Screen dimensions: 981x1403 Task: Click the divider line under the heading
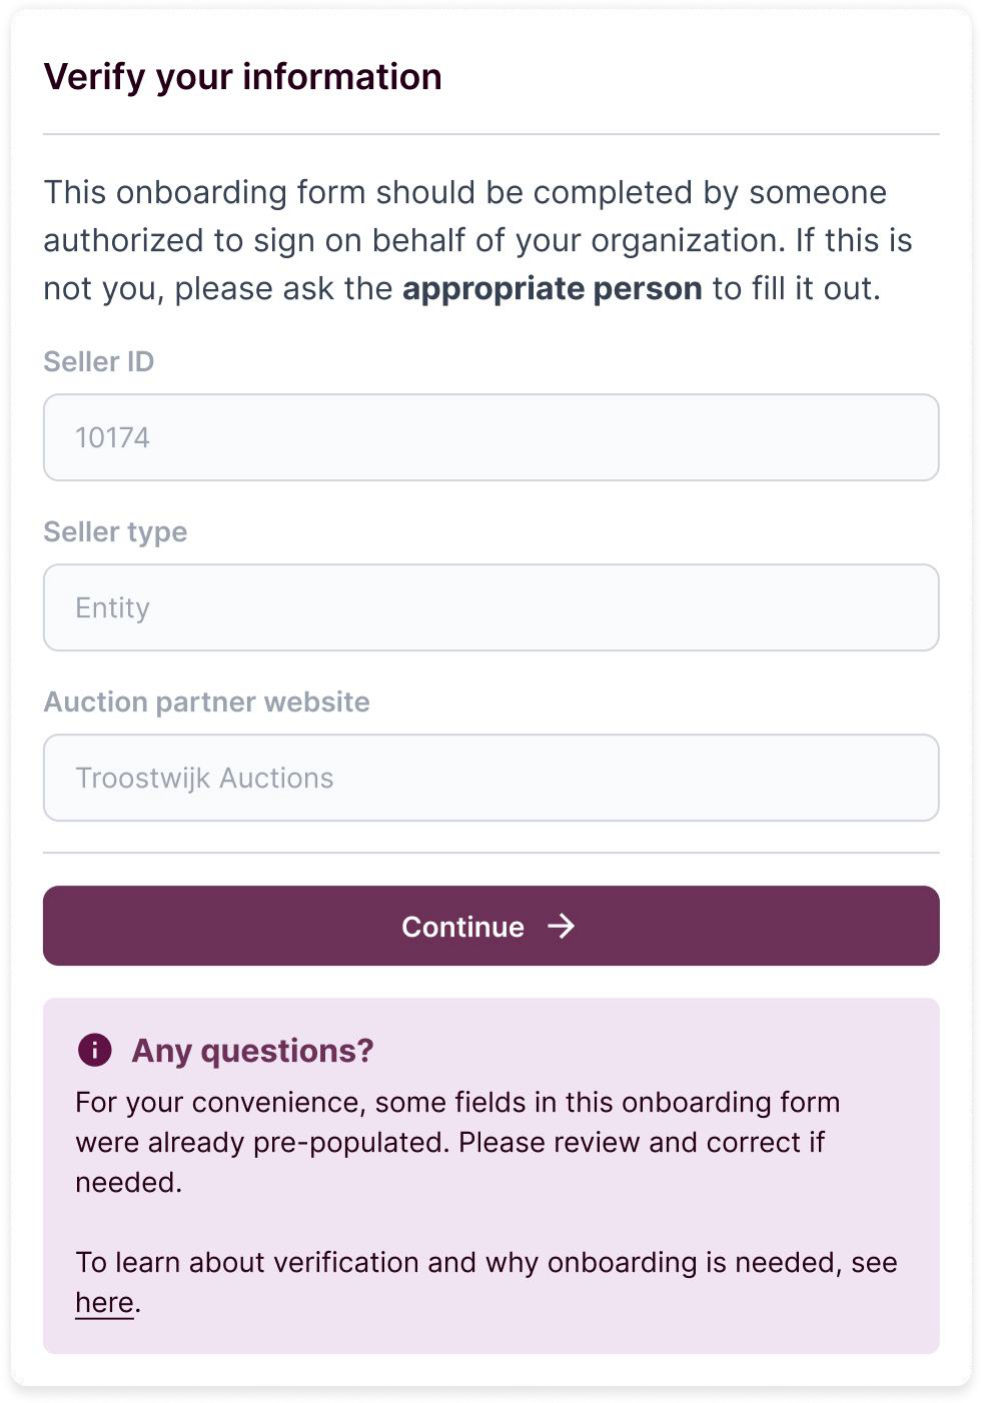coord(490,134)
